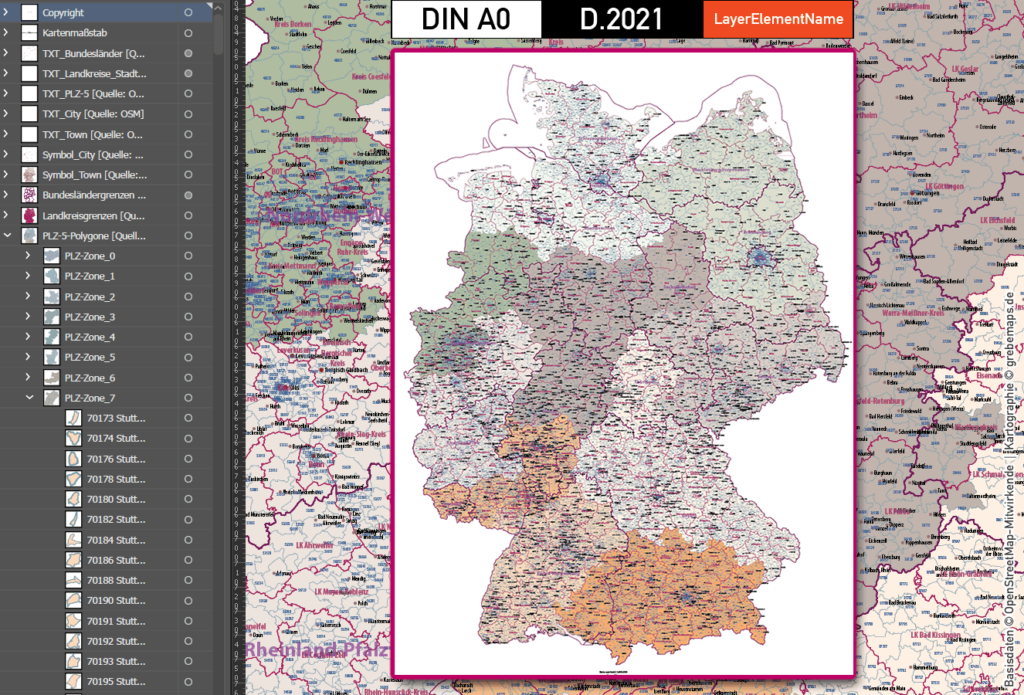
Task: Click the Copyright layer thumbnail
Action: coord(28,11)
